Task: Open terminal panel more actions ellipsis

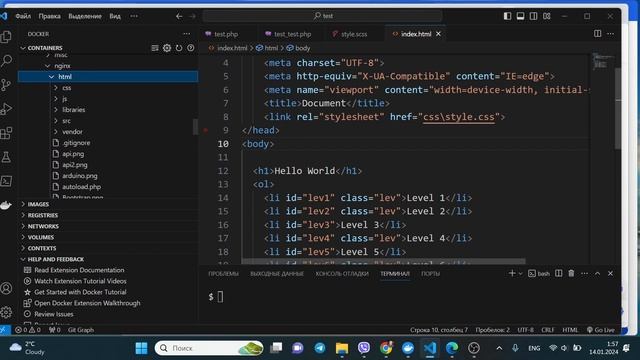Action: [x=584, y=273]
